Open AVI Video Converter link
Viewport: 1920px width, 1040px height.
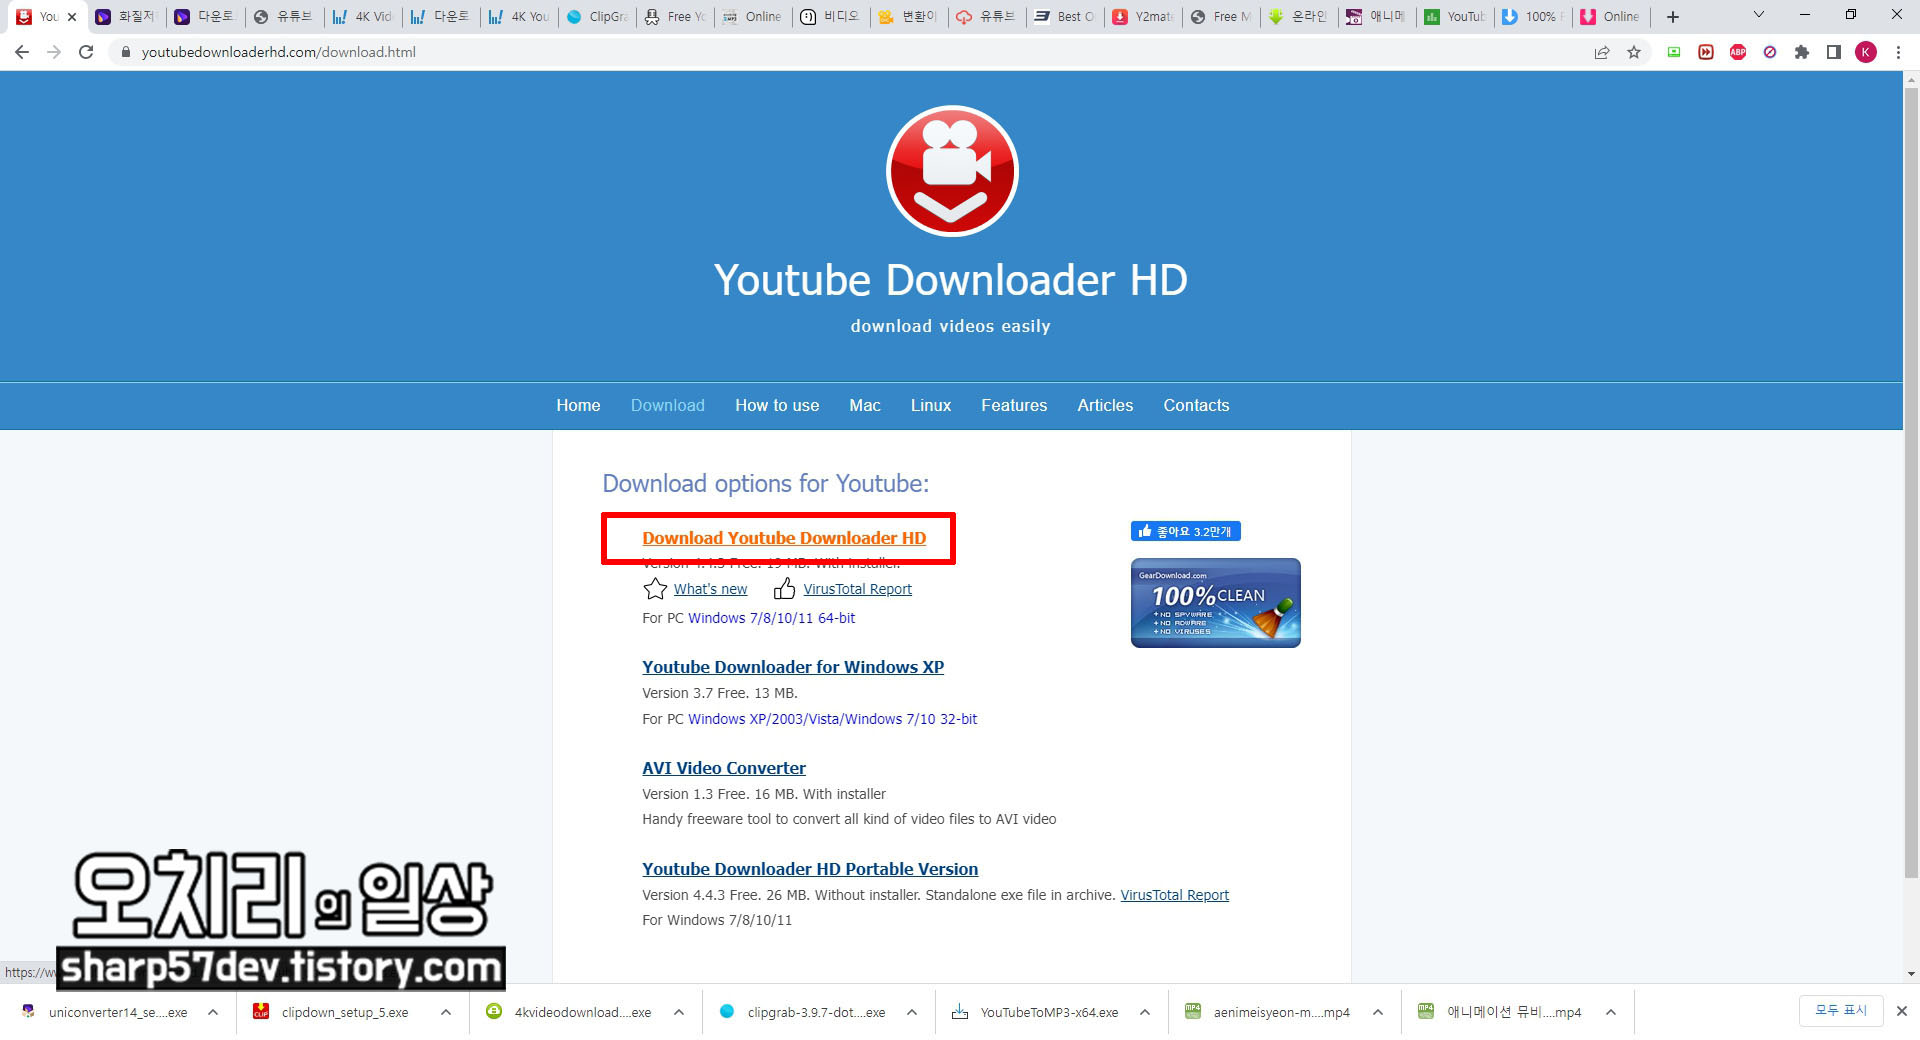(724, 768)
